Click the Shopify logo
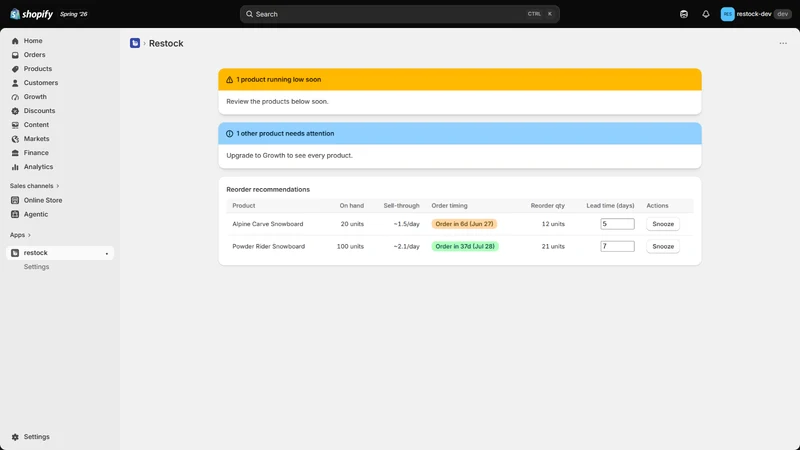 (x=31, y=14)
